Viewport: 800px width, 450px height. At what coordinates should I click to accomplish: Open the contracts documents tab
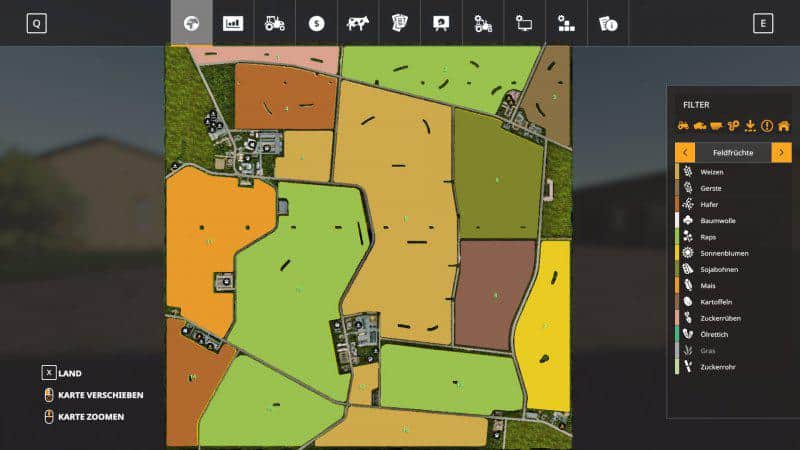[x=399, y=23]
